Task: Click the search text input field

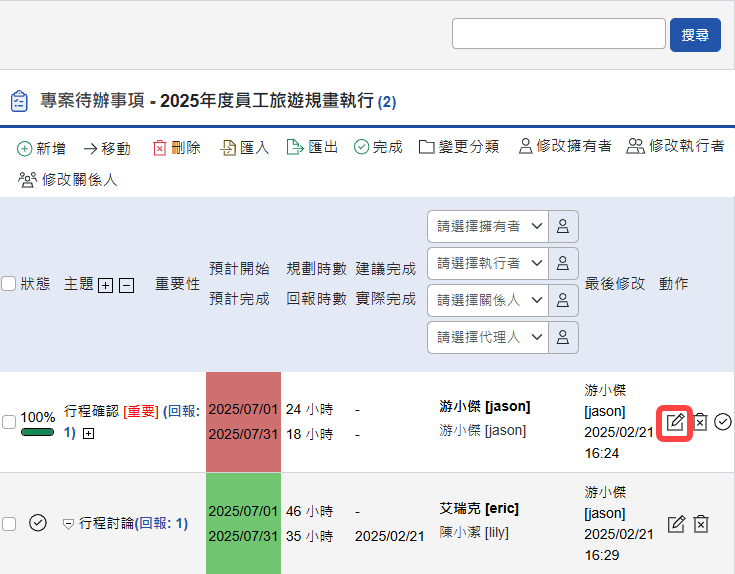Action: [x=558, y=34]
